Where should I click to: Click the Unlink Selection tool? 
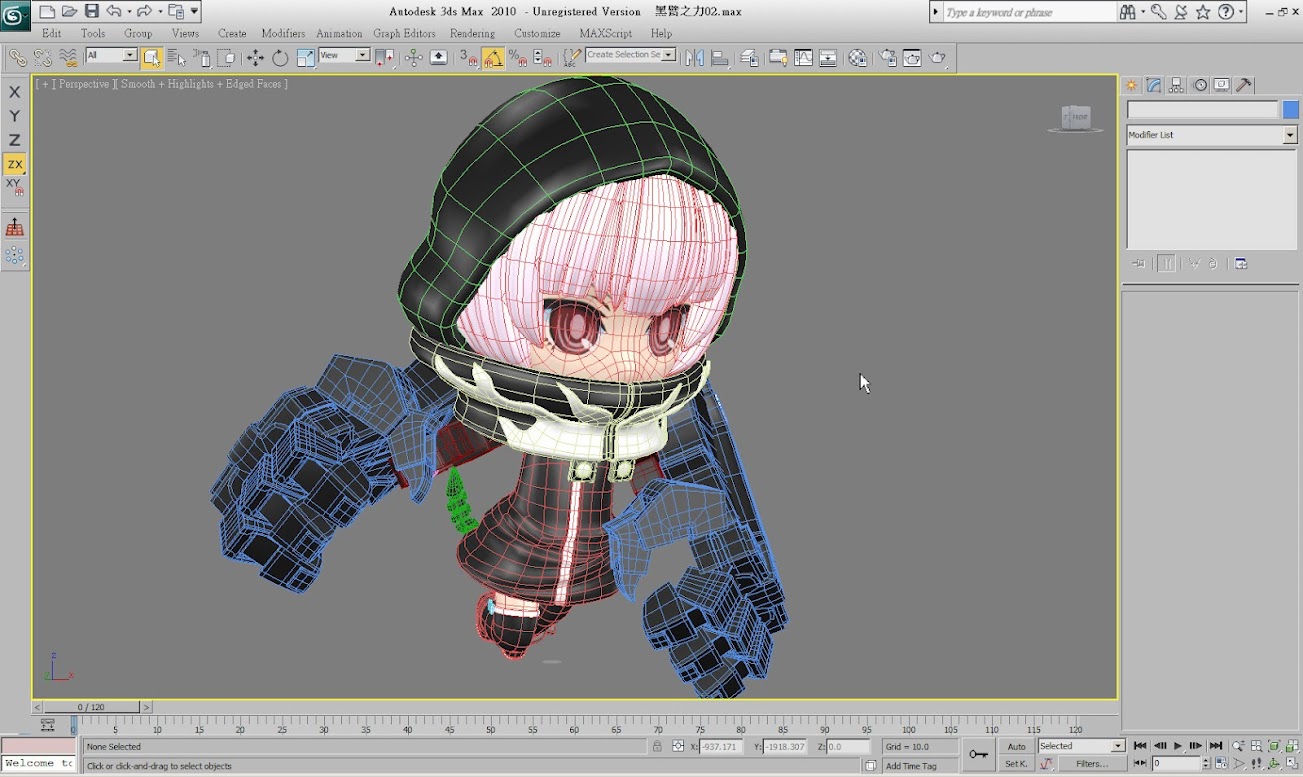(x=42, y=58)
